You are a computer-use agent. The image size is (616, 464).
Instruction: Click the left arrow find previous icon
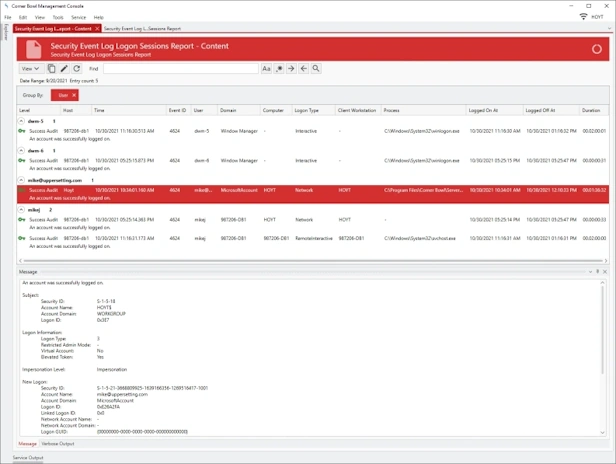point(304,69)
